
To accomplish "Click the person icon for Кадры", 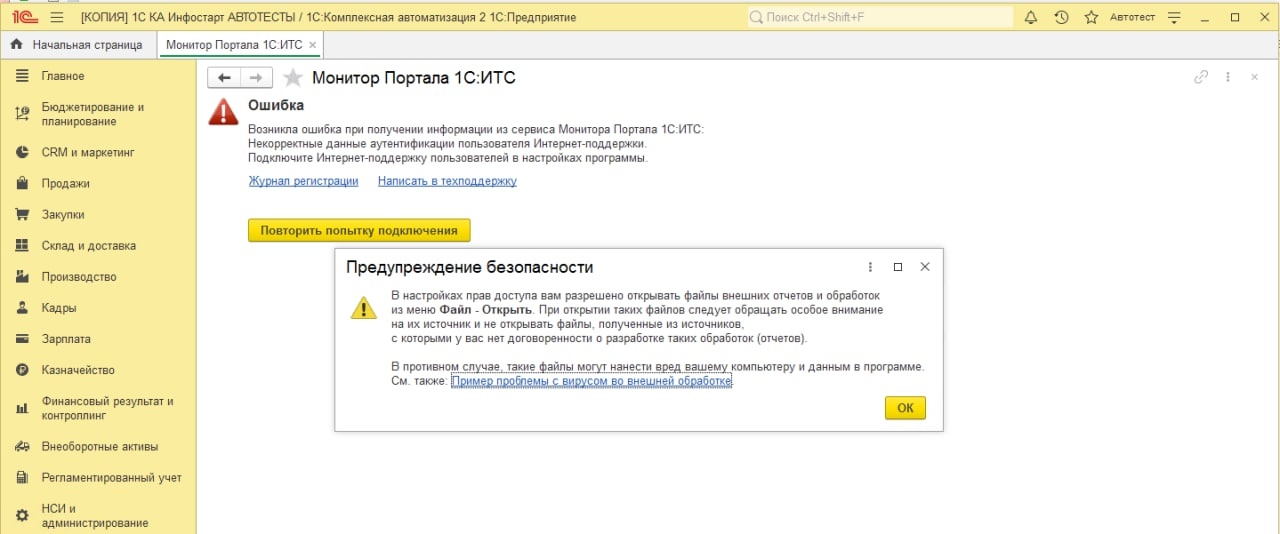I will [22, 308].
